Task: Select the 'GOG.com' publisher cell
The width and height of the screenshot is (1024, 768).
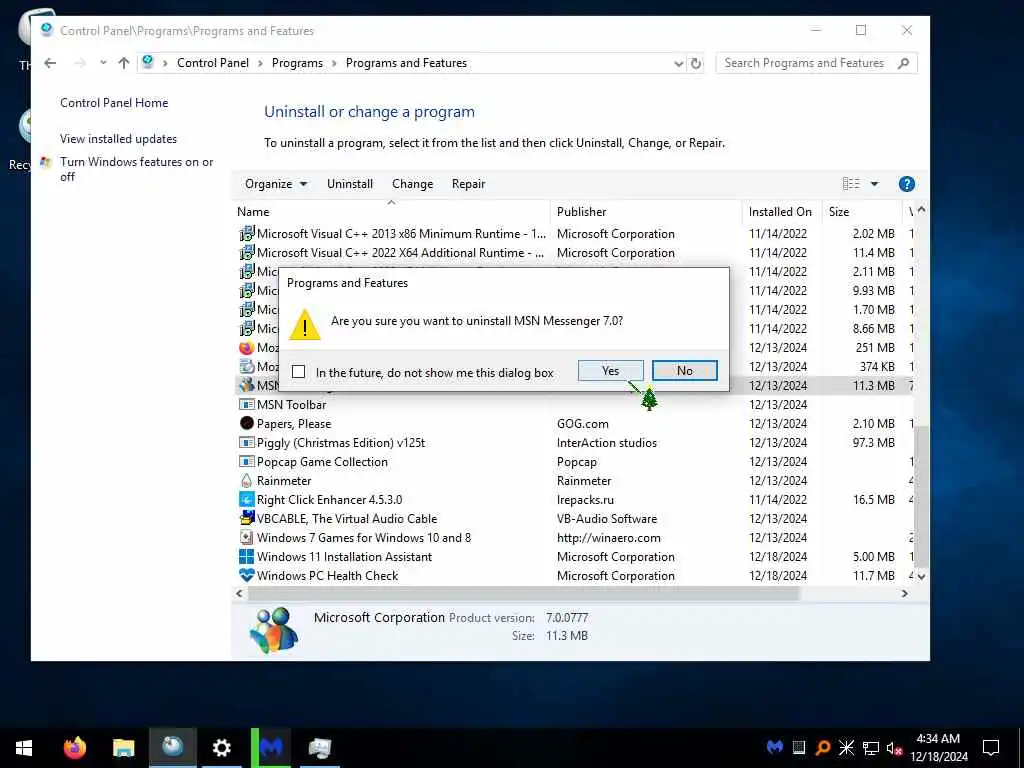Action: 583,423
